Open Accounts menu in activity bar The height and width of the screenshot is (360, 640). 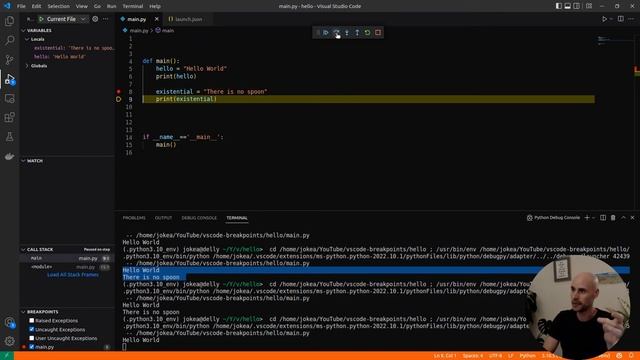coord(9,322)
